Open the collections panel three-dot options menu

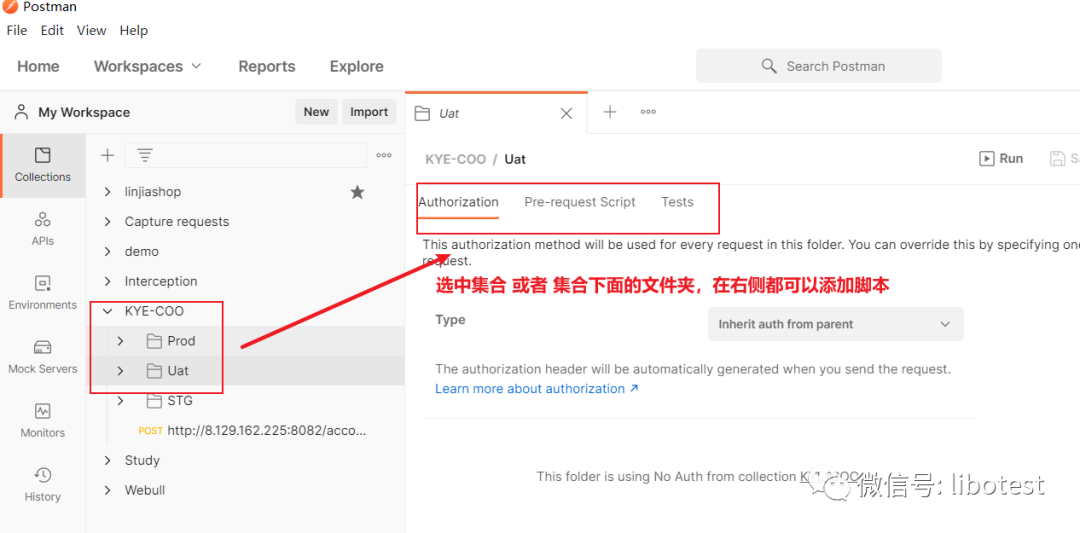click(x=384, y=156)
